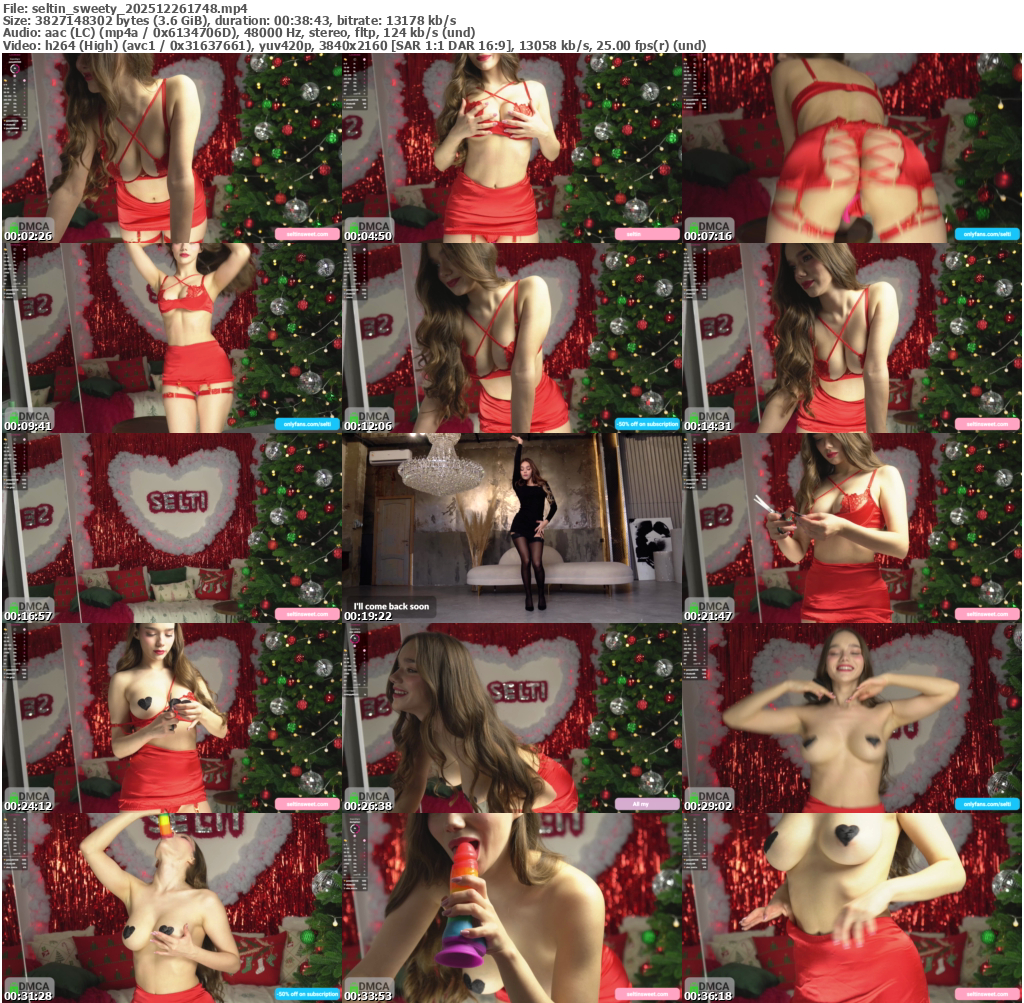
Task: Open the thumbnail stamped 00:14:31
Action: pos(852,338)
